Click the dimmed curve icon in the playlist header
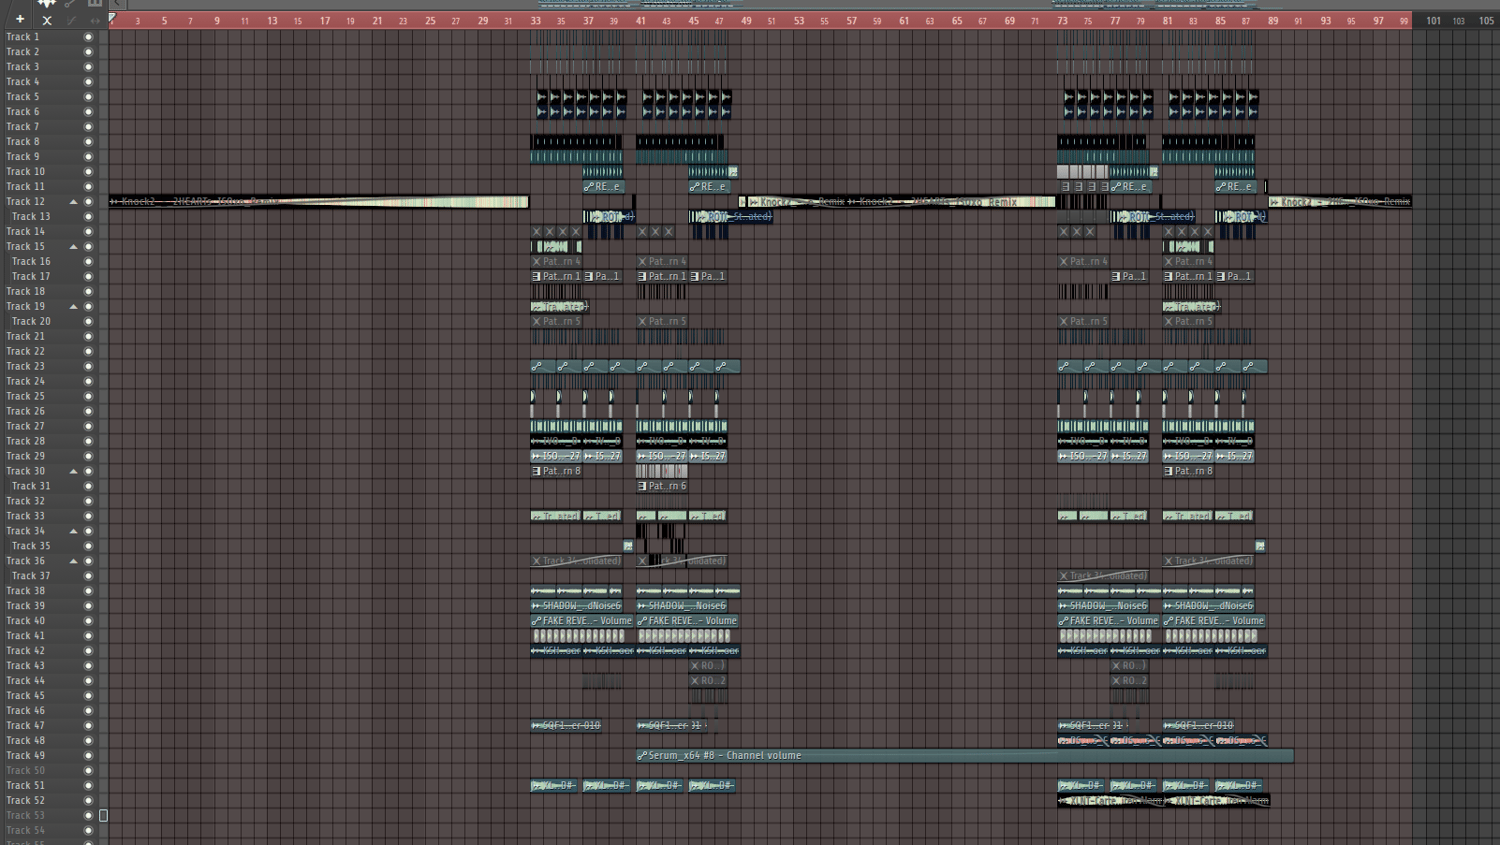 click(71, 20)
